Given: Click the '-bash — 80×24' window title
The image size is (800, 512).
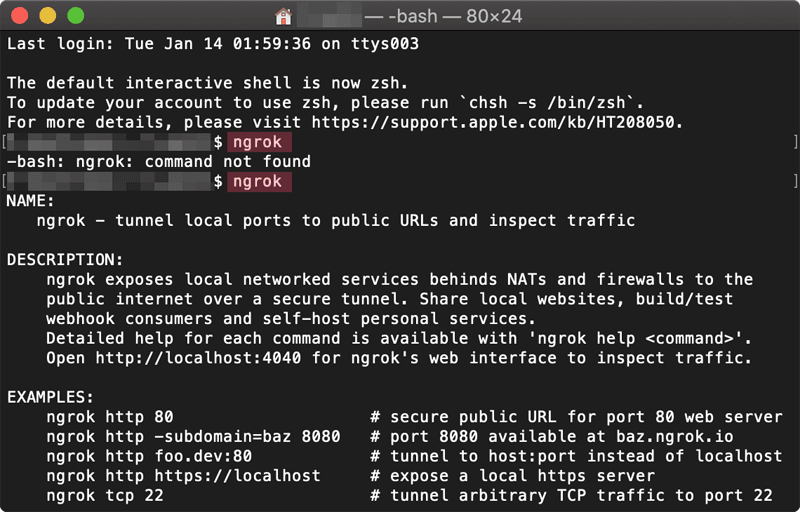Looking at the screenshot, I should coord(444,16).
